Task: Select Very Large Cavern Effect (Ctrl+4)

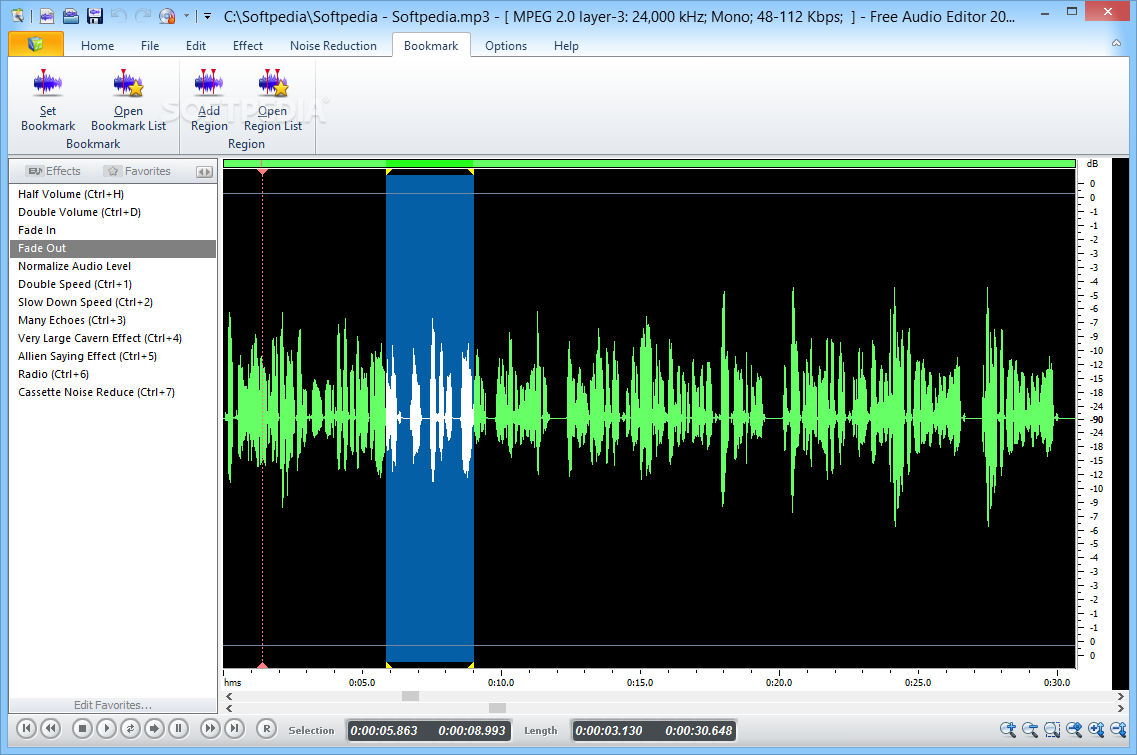Action: pyautogui.click(x=113, y=339)
